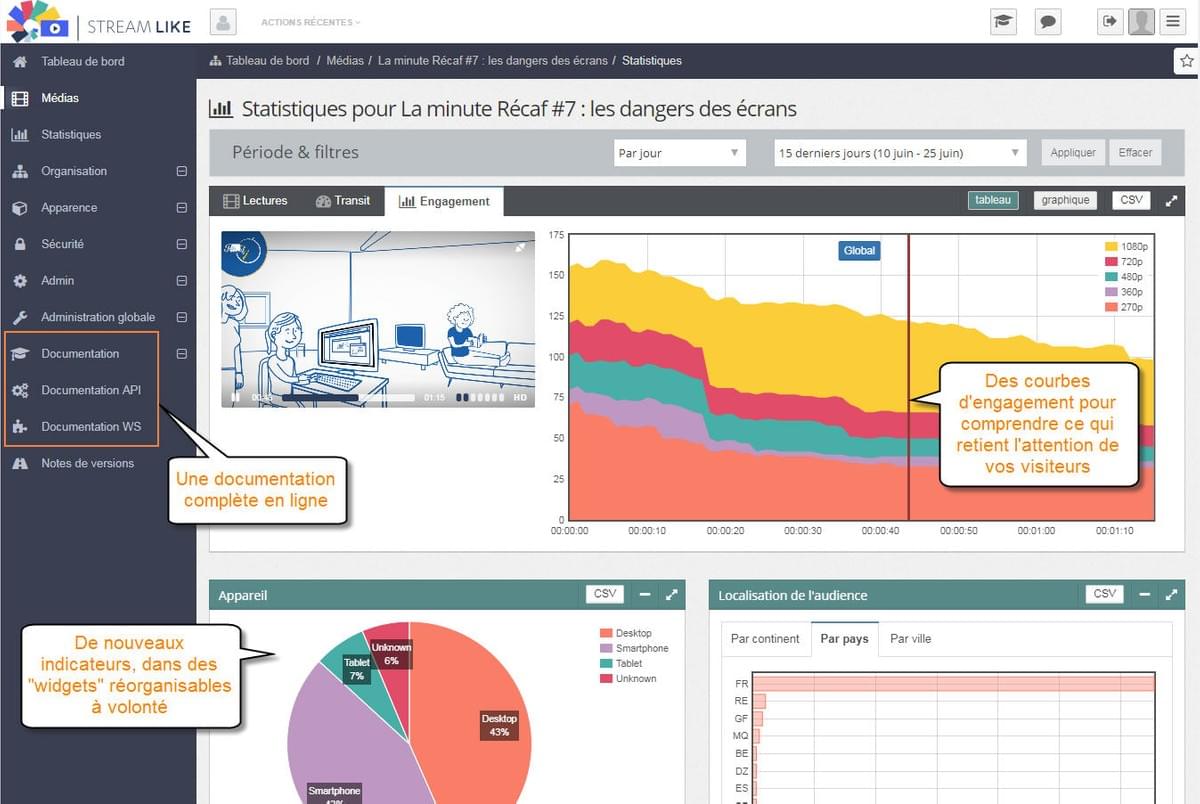Viewport: 1200px width, 804px height.
Task: Click the video player progress bar
Action: 348,397
